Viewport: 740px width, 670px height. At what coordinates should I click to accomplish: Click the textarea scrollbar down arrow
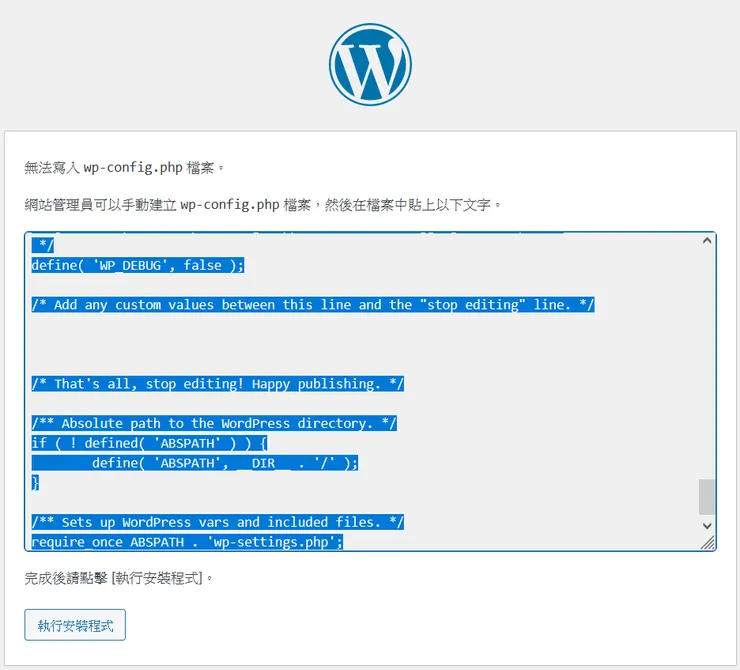point(706,525)
